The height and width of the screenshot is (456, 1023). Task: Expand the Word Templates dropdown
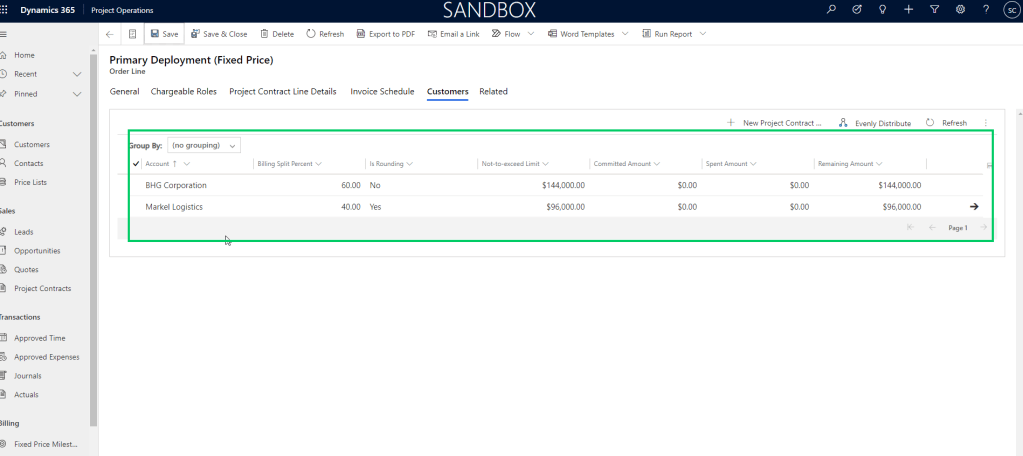click(x=625, y=34)
